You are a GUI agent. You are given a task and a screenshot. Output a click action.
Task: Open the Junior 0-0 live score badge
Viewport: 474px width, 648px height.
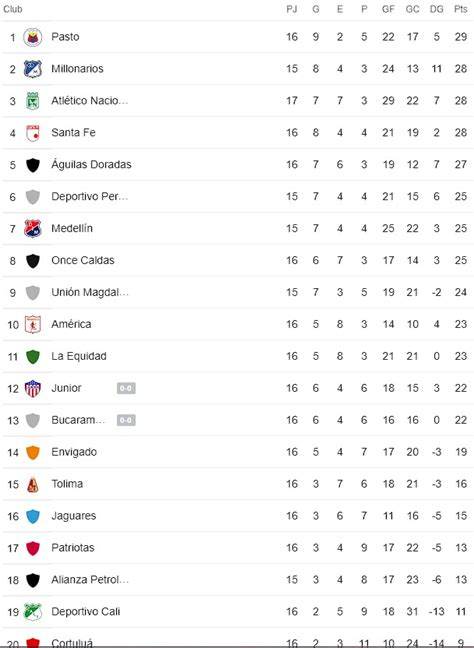126,388
